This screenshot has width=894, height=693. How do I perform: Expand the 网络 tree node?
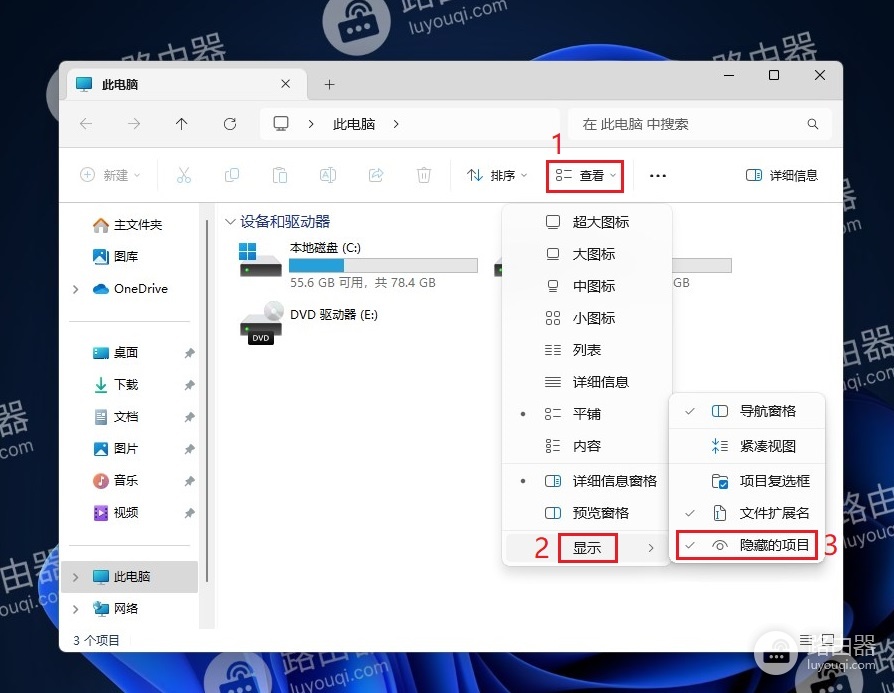coord(75,609)
